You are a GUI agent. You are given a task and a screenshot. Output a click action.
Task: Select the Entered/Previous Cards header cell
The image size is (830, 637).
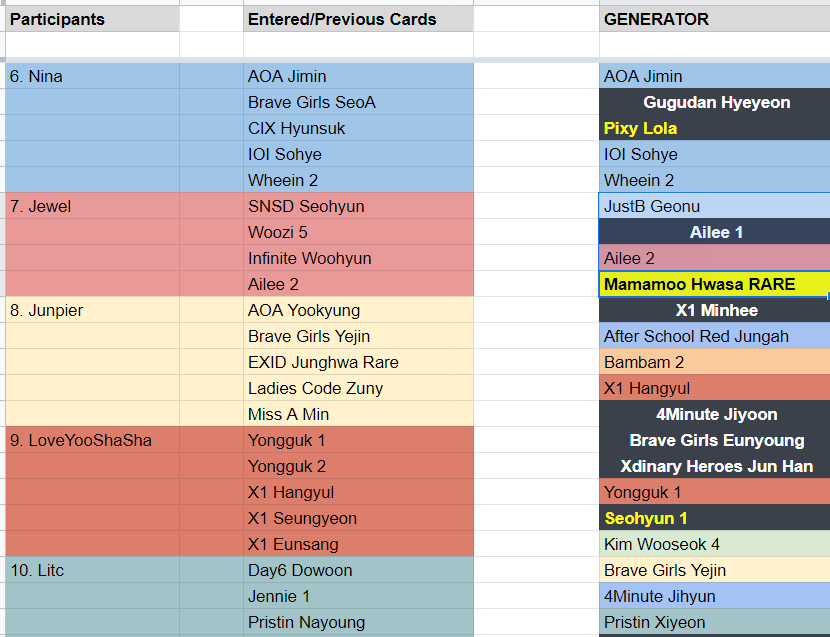point(358,19)
